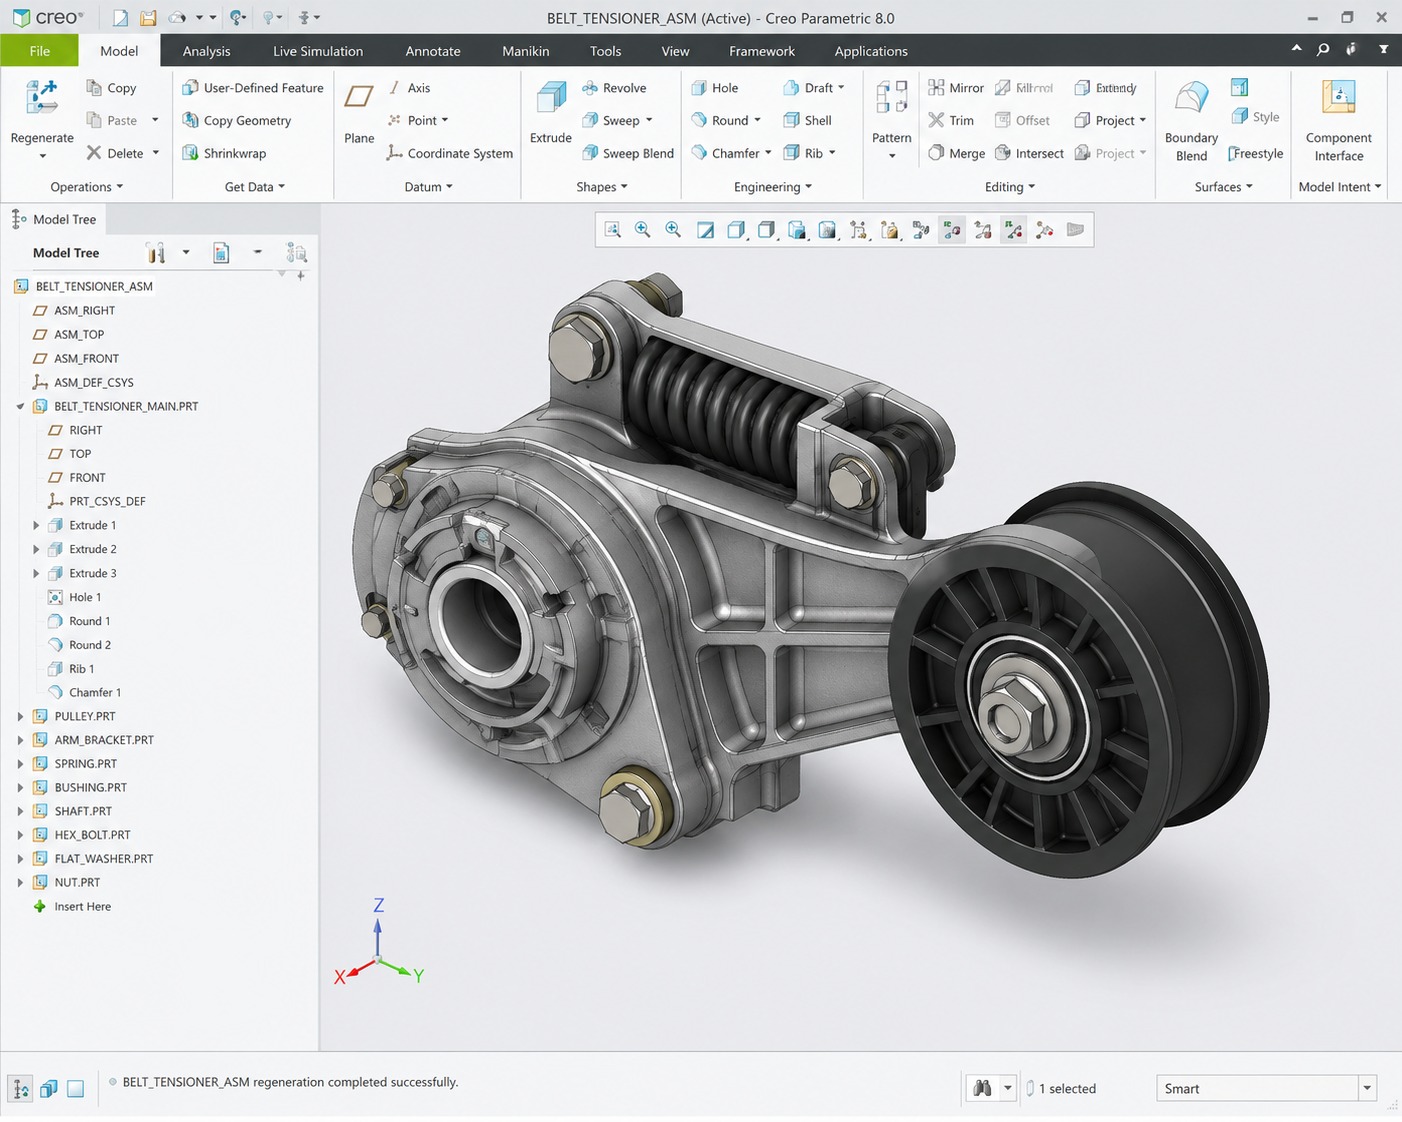
Task: Expand the PULLEY.PRT component
Action: (x=20, y=716)
